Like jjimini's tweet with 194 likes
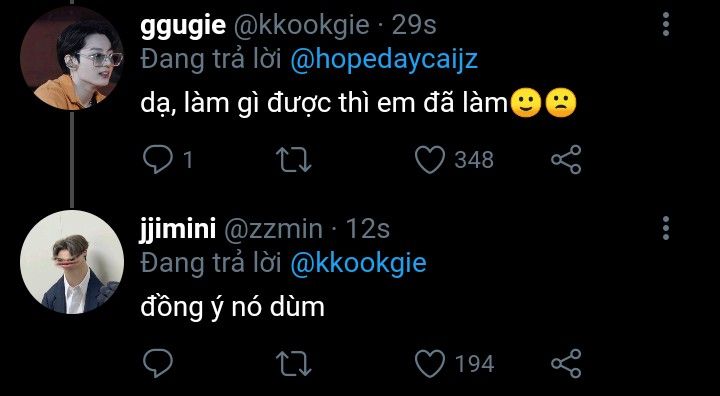The width and height of the screenshot is (720, 396). click(x=430, y=364)
